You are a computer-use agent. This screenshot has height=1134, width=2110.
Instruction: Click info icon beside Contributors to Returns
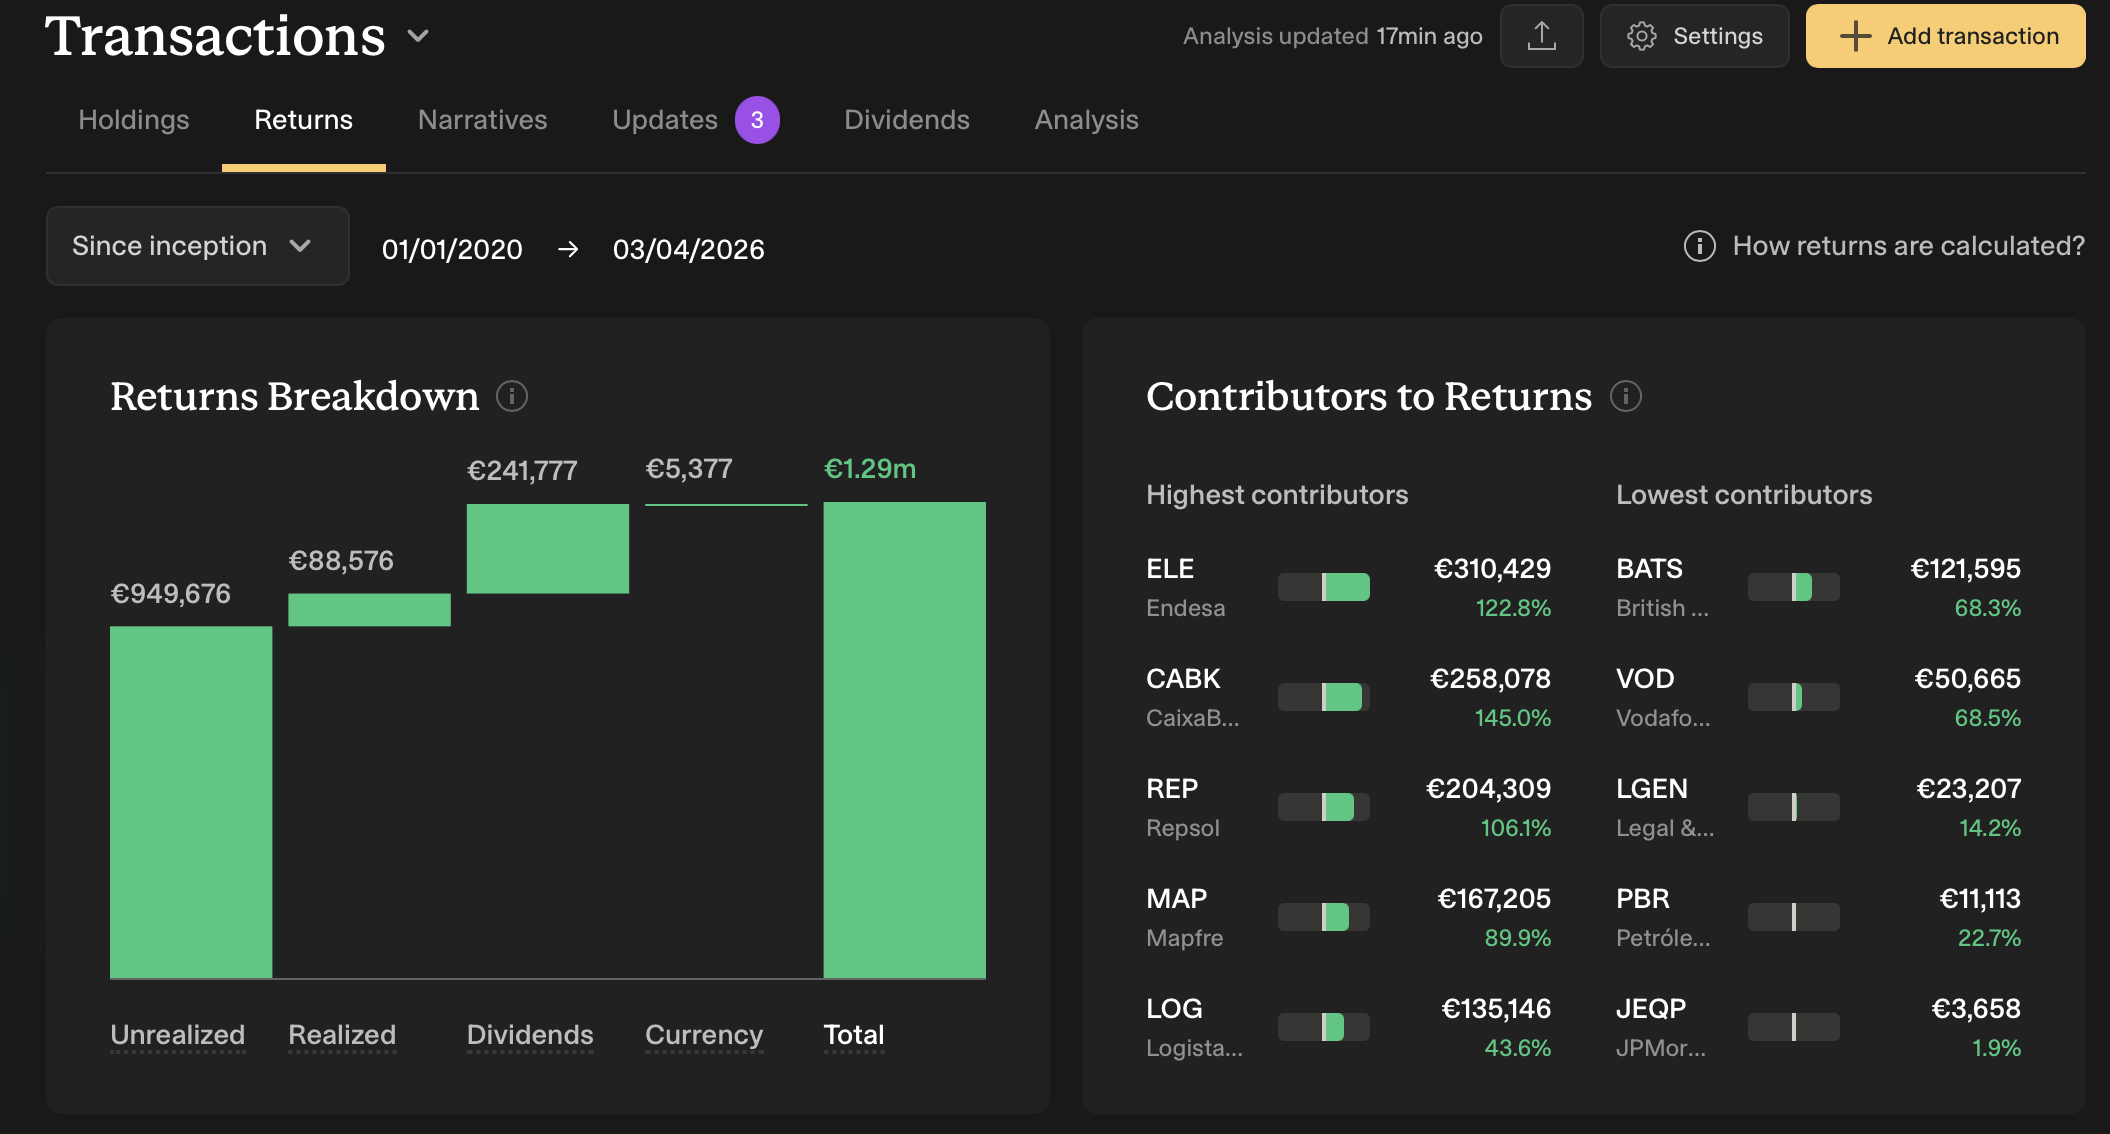click(x=1625, y=396)
